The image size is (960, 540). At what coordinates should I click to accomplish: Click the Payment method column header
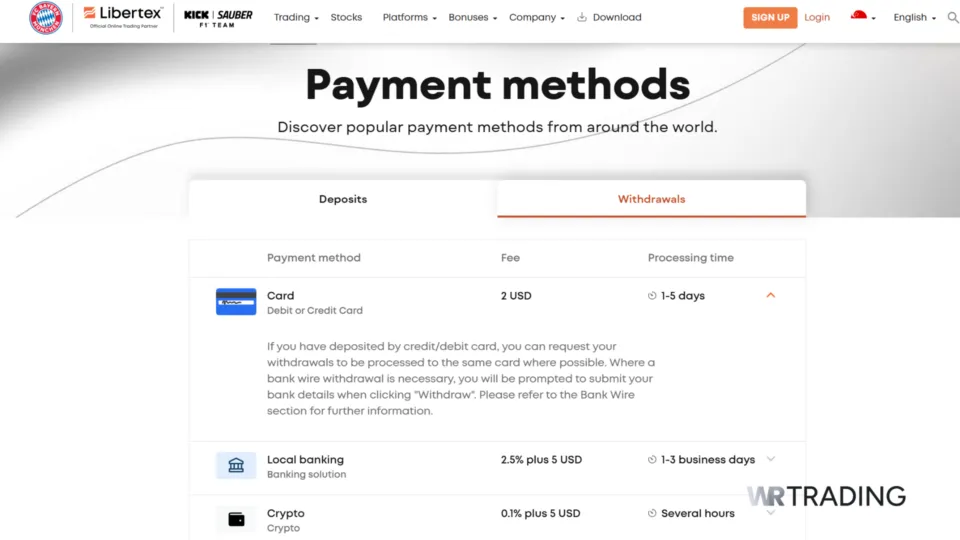[313, 258]
